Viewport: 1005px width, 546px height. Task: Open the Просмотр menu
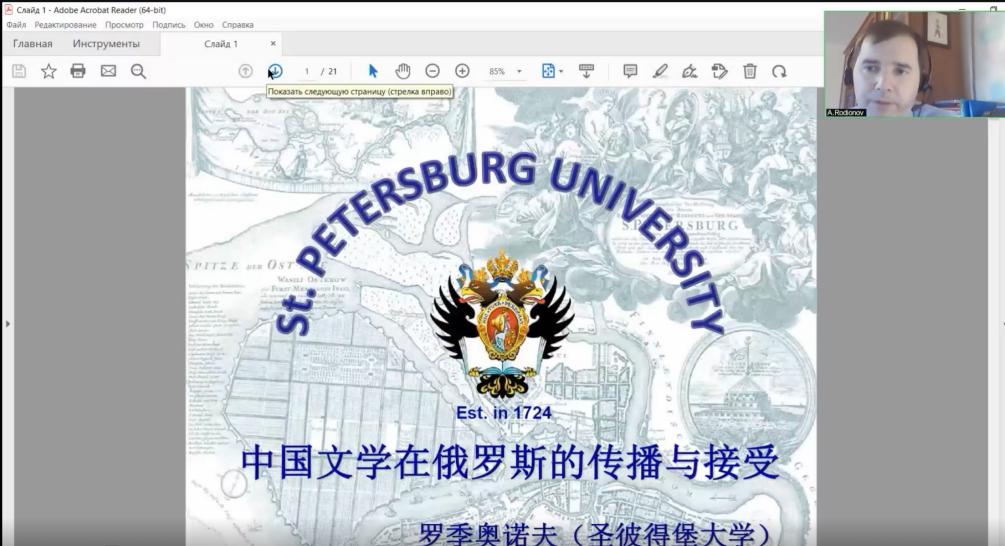tap(124, 25)
